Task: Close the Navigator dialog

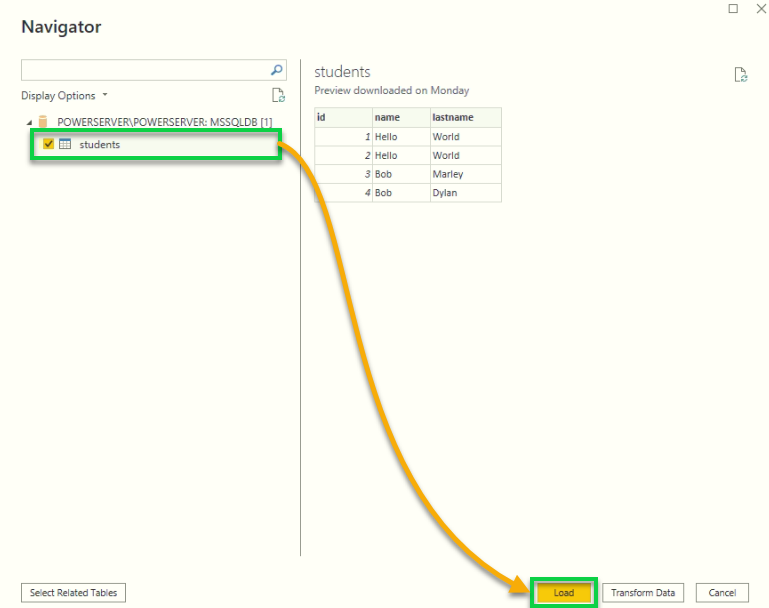Action: pyautogui.click(x=761, y=8)
